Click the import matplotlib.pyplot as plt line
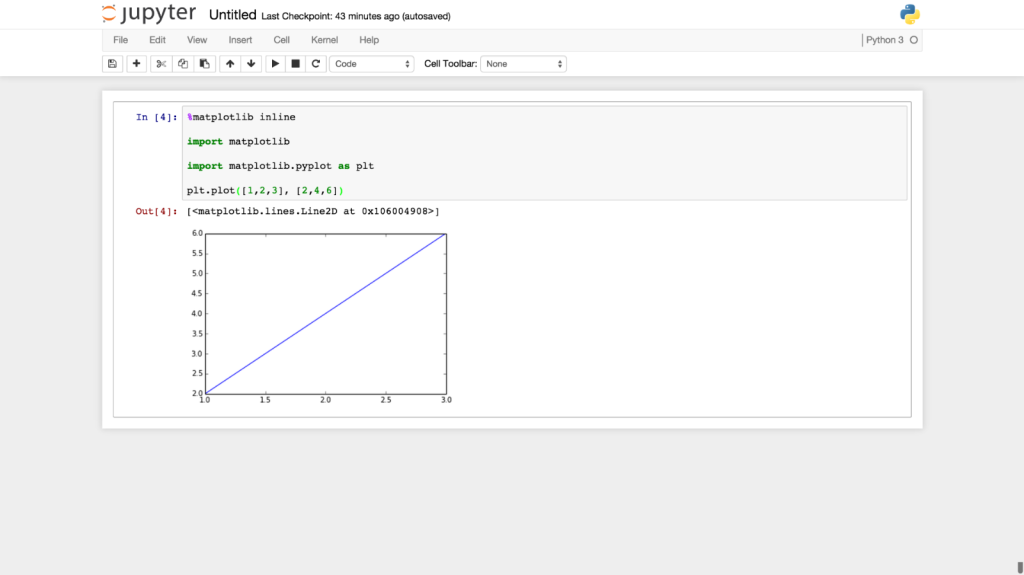Image resolution: width=1024 pixels, height=575 pixels. coord(280,166)
